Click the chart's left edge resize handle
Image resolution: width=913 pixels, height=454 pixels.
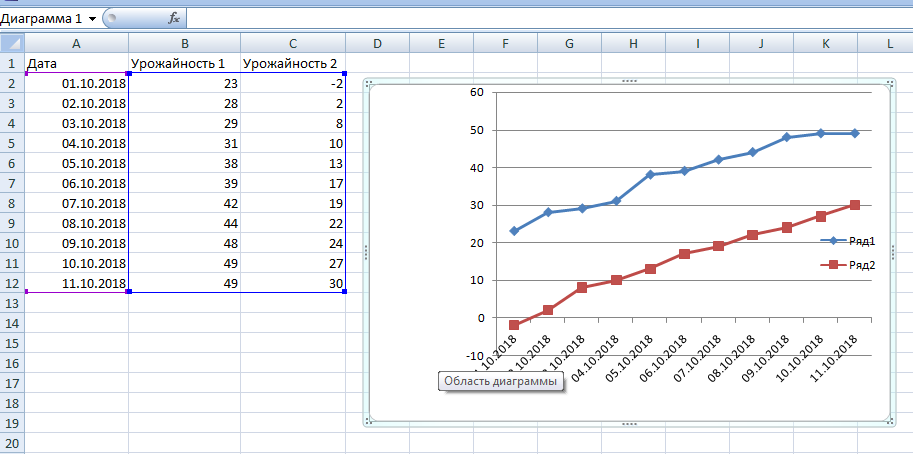pos(367,253)
